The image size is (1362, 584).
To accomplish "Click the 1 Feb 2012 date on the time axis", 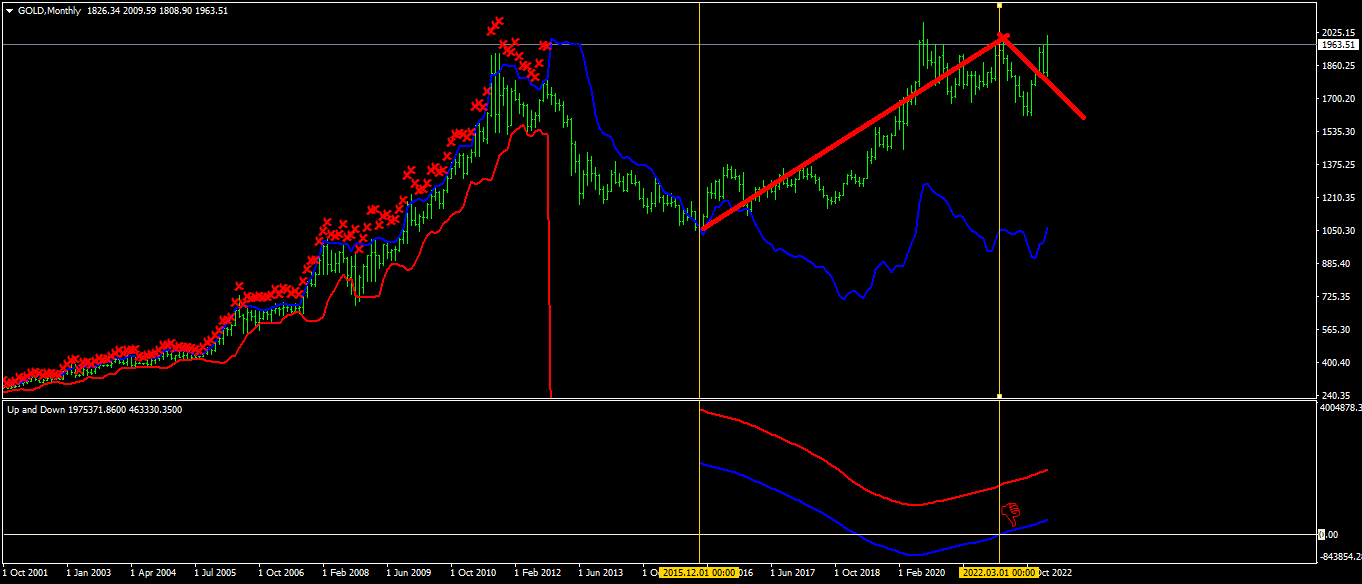I will 538,573.
